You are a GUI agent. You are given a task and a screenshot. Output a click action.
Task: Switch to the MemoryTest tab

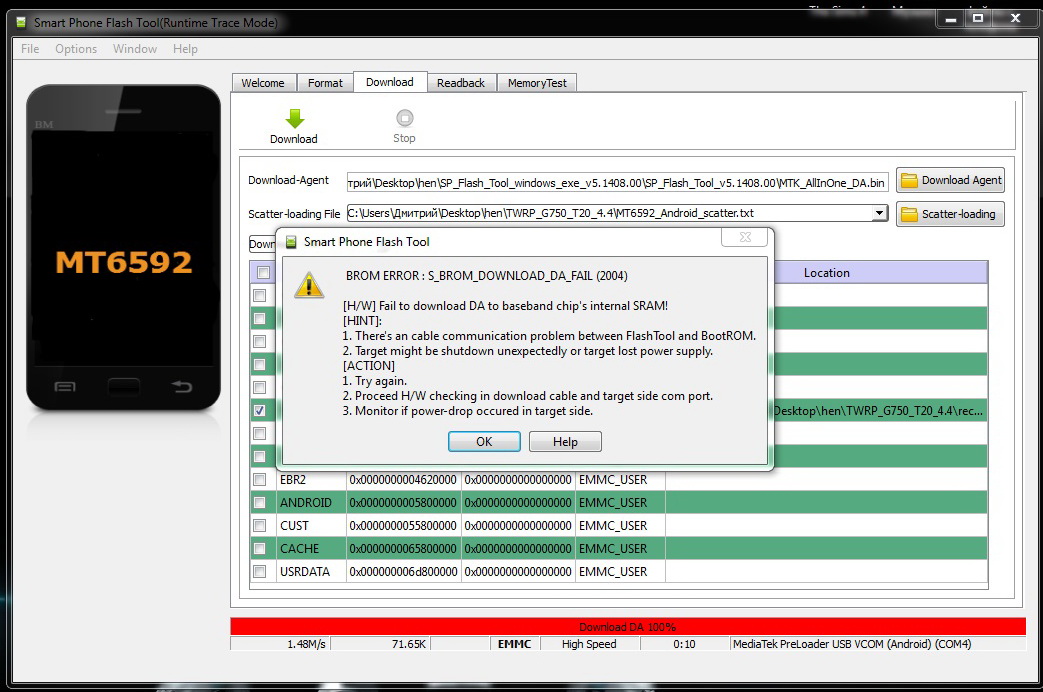[x=537, y=83]
